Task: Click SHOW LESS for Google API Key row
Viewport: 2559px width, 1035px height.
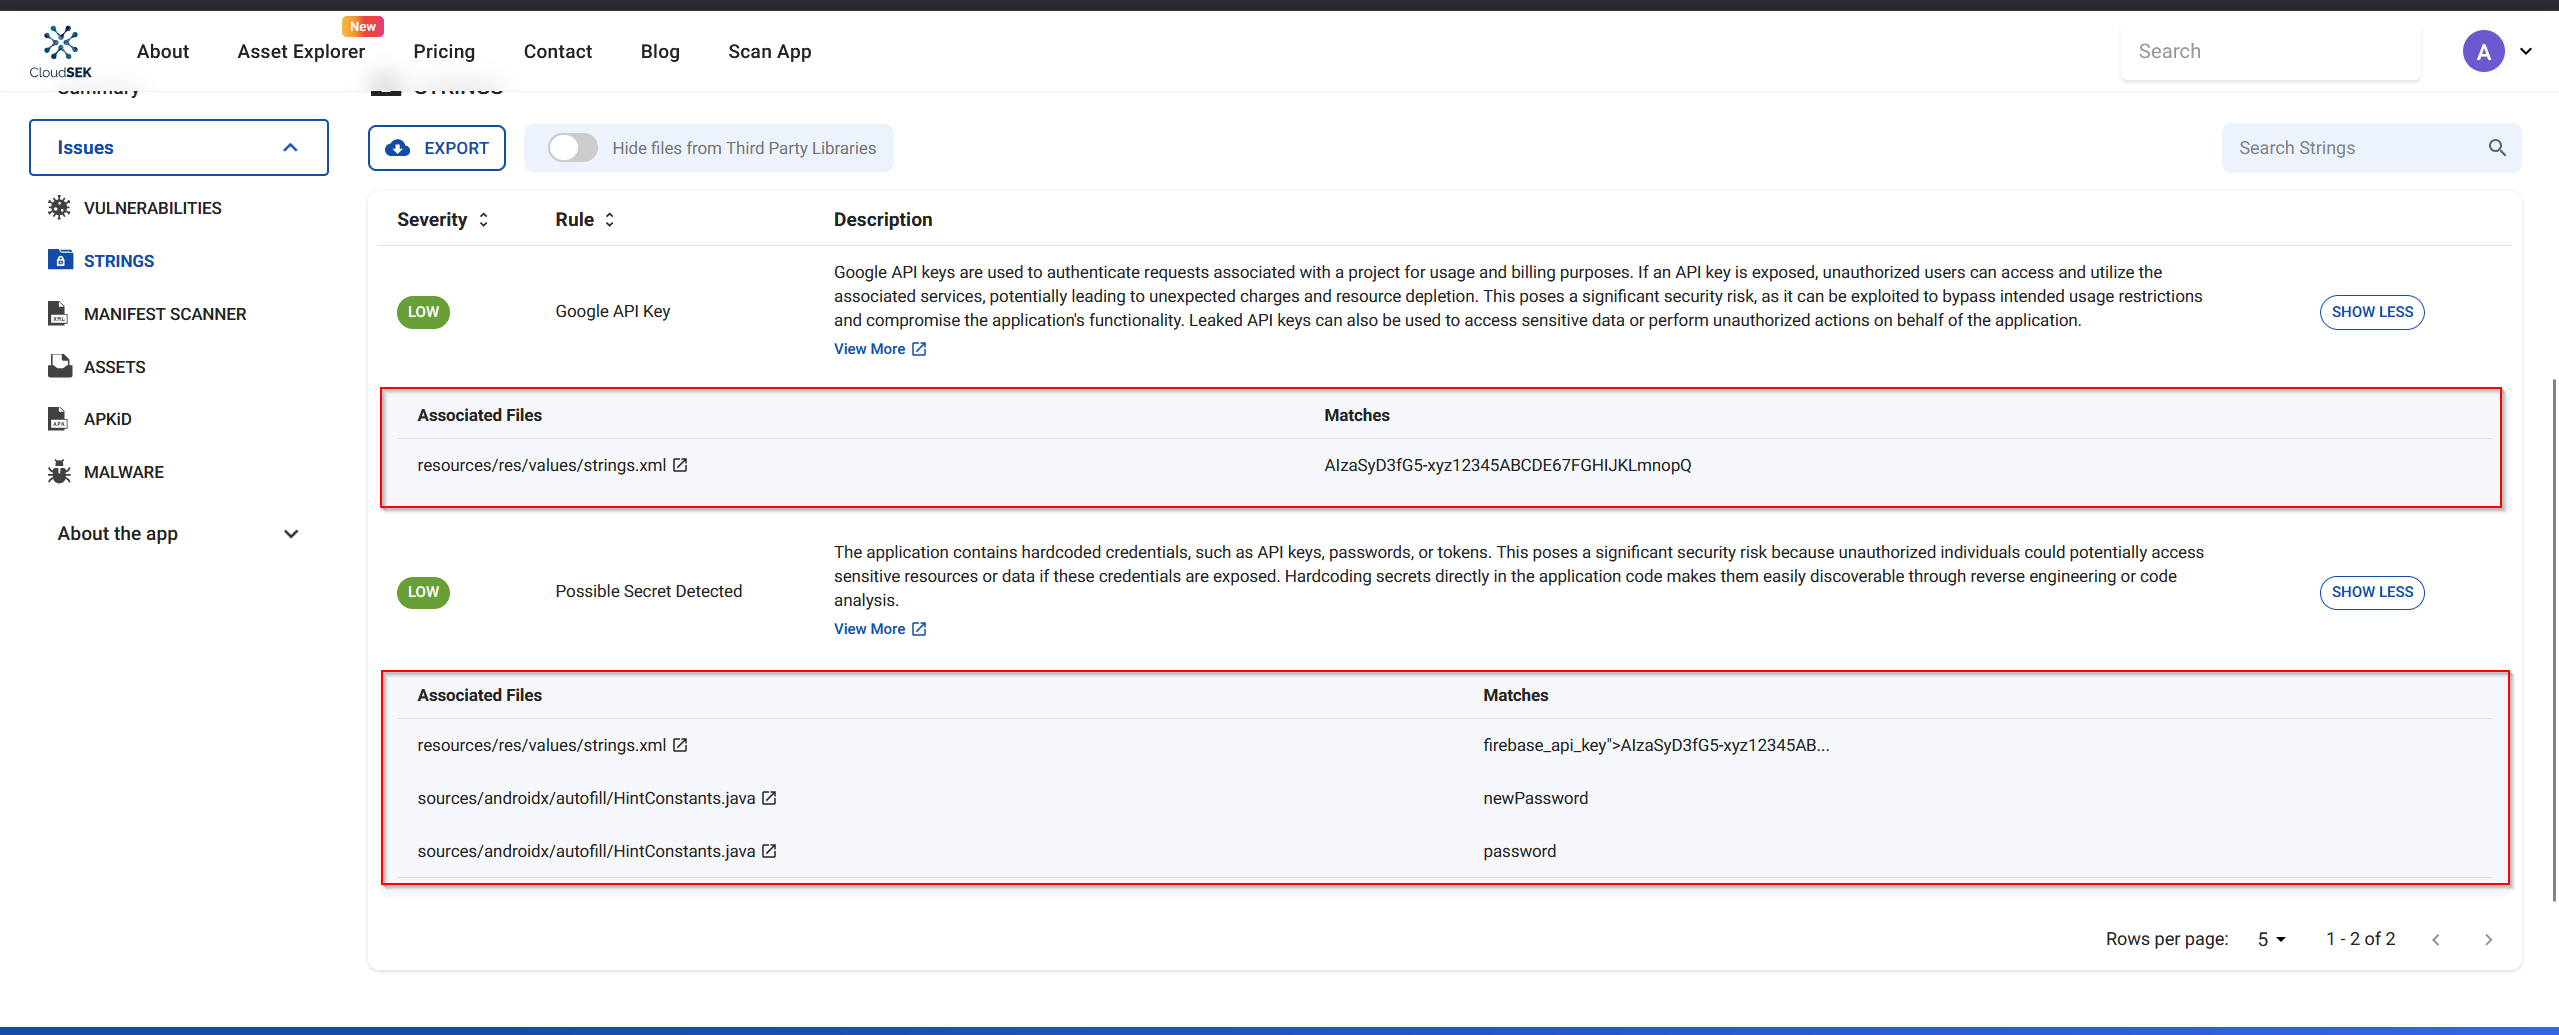Action: point(2371,312)
